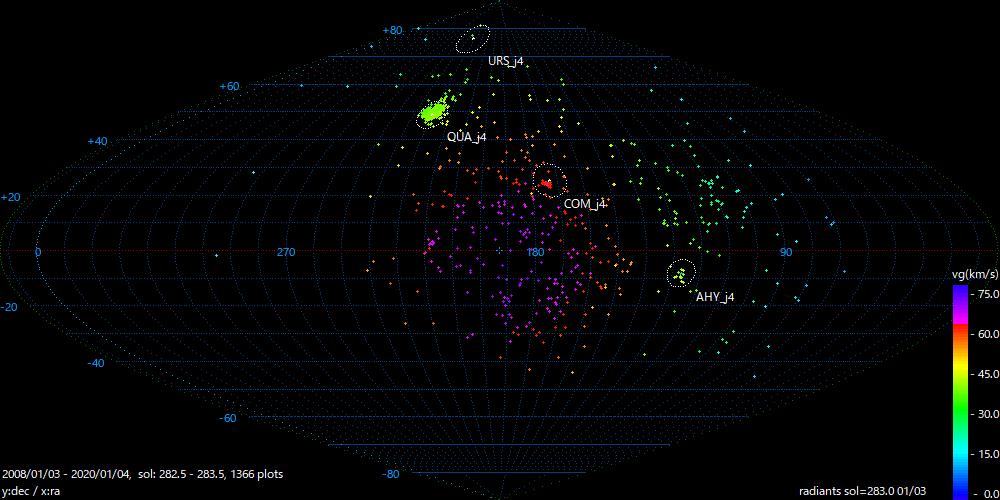Screen dimensions: 1000x500
Task: Click the QUA_j4 shower label
Action: click(x=466, y=137)
